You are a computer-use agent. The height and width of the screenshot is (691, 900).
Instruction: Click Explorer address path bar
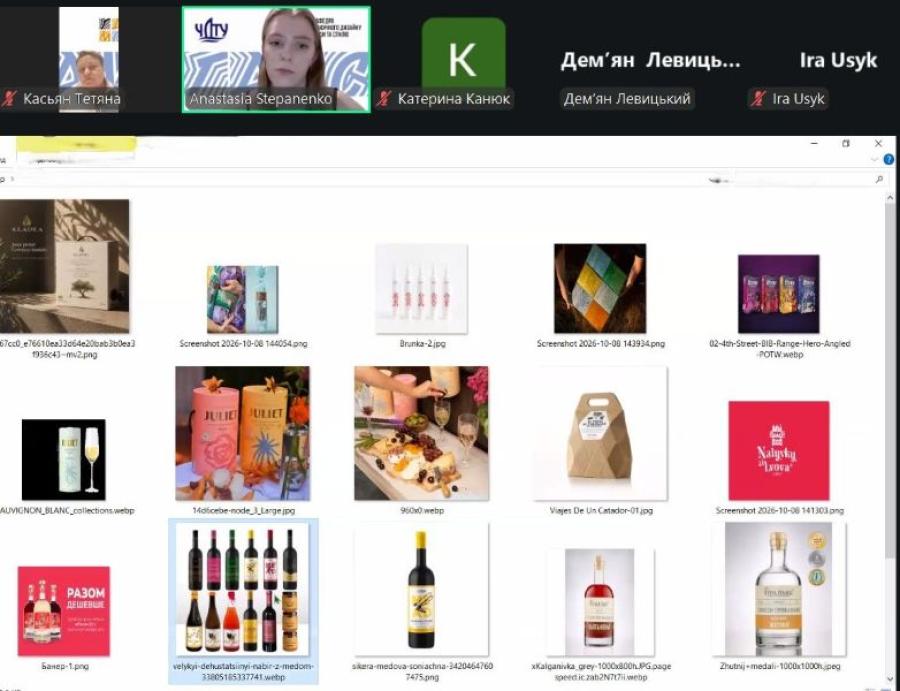pyautogui.click(x=350, y=180)
